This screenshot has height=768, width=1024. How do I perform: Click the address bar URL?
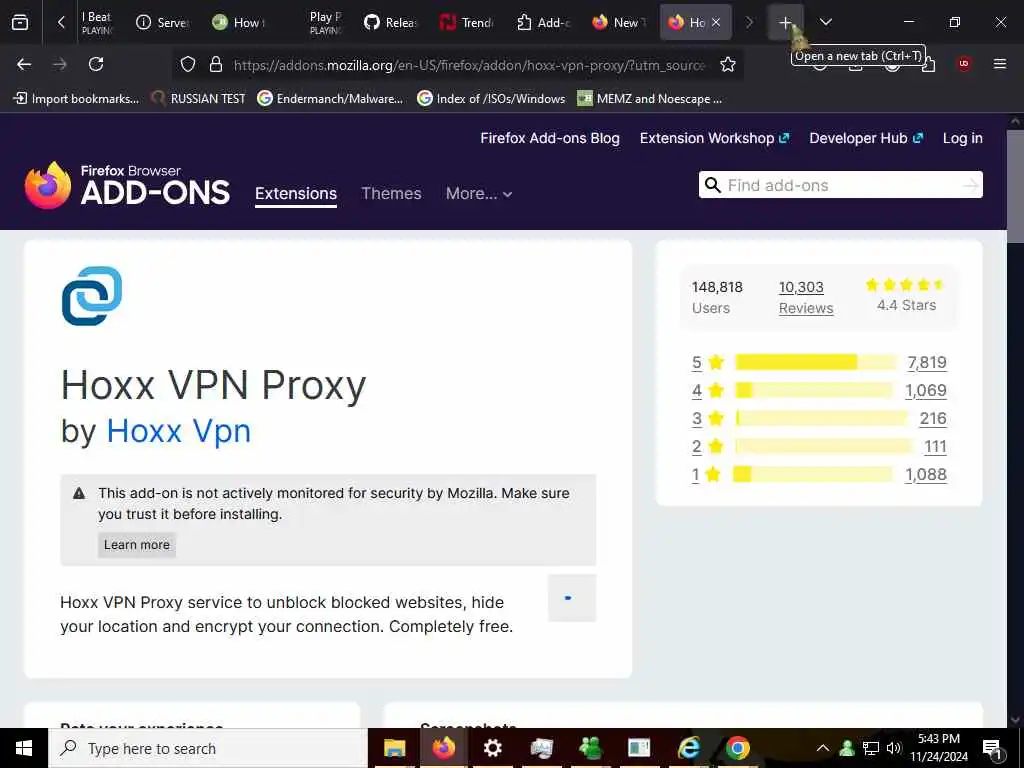[469, 65]
